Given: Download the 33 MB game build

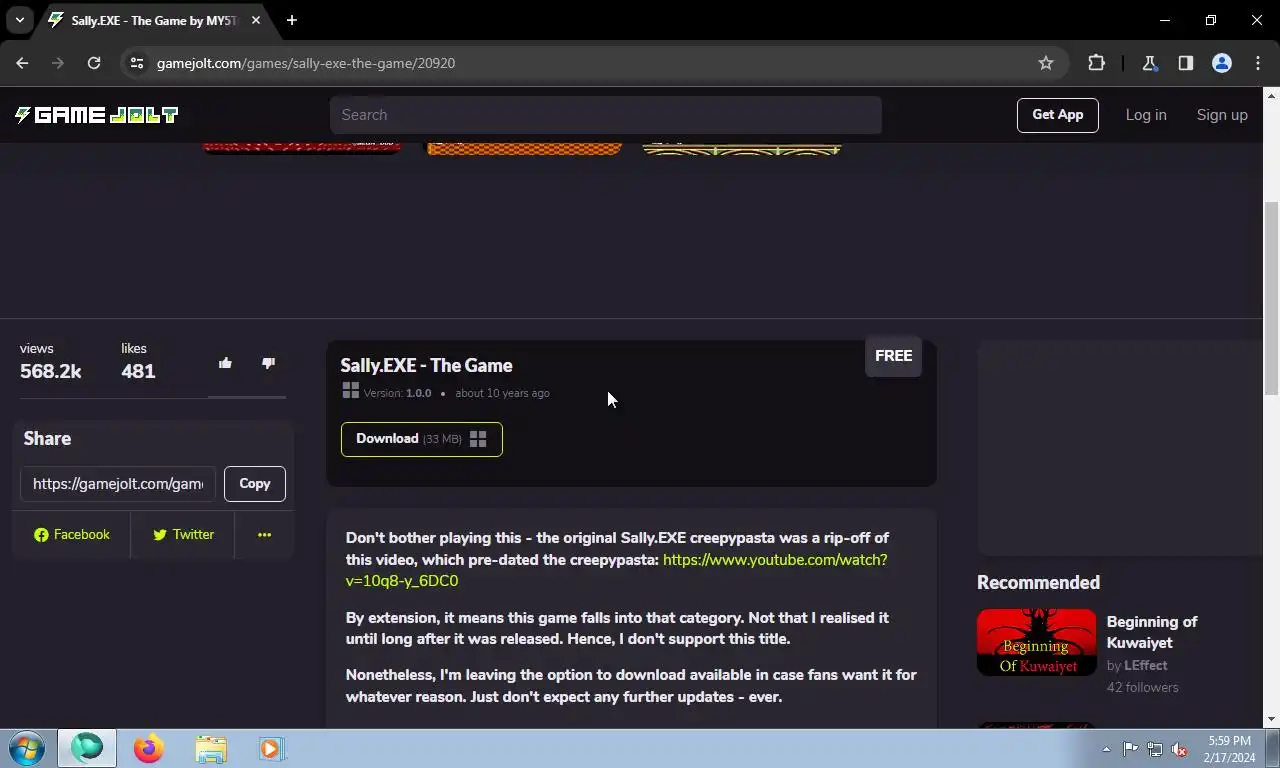Looking at the screenshot, I should (x=421, y=439).
